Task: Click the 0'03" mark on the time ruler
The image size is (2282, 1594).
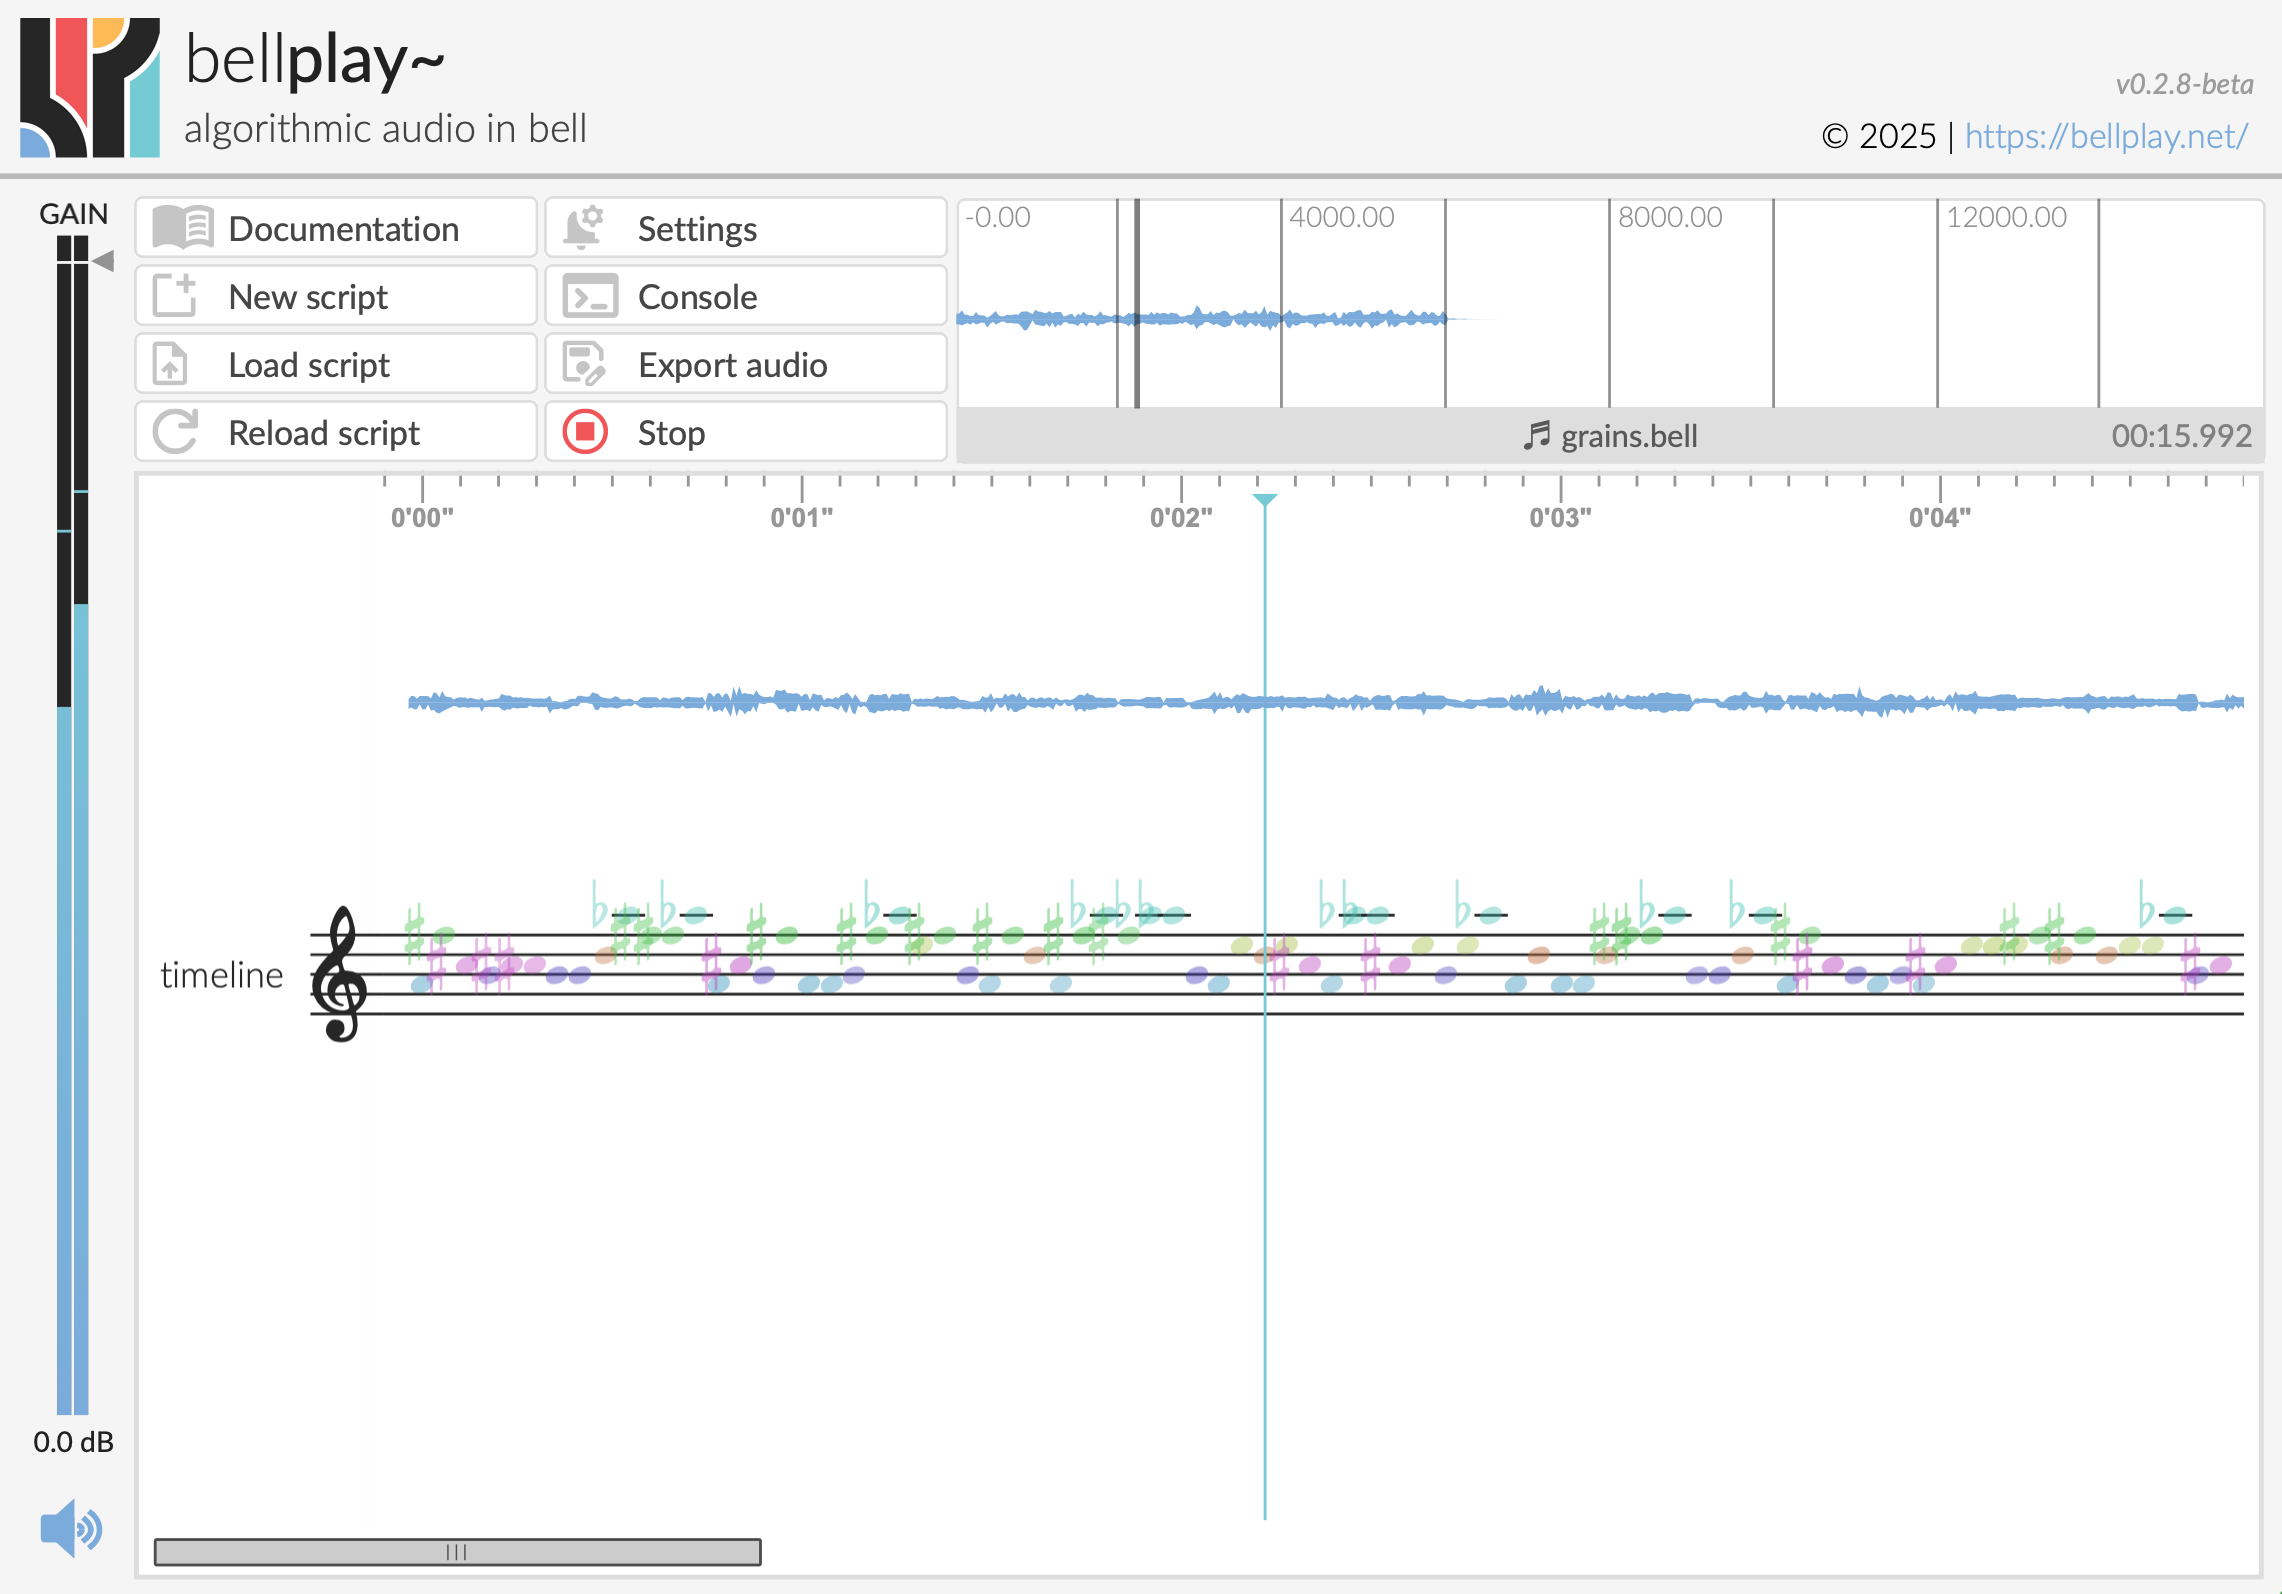Action: coord(1560,516)
